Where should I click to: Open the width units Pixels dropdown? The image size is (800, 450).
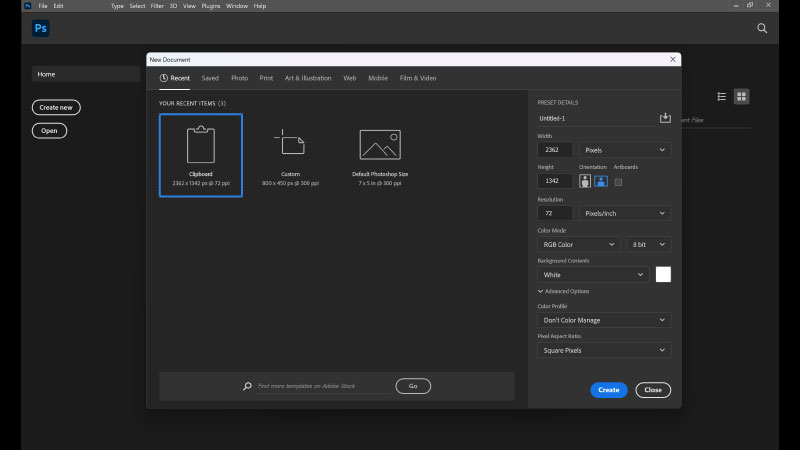[626, 150]
